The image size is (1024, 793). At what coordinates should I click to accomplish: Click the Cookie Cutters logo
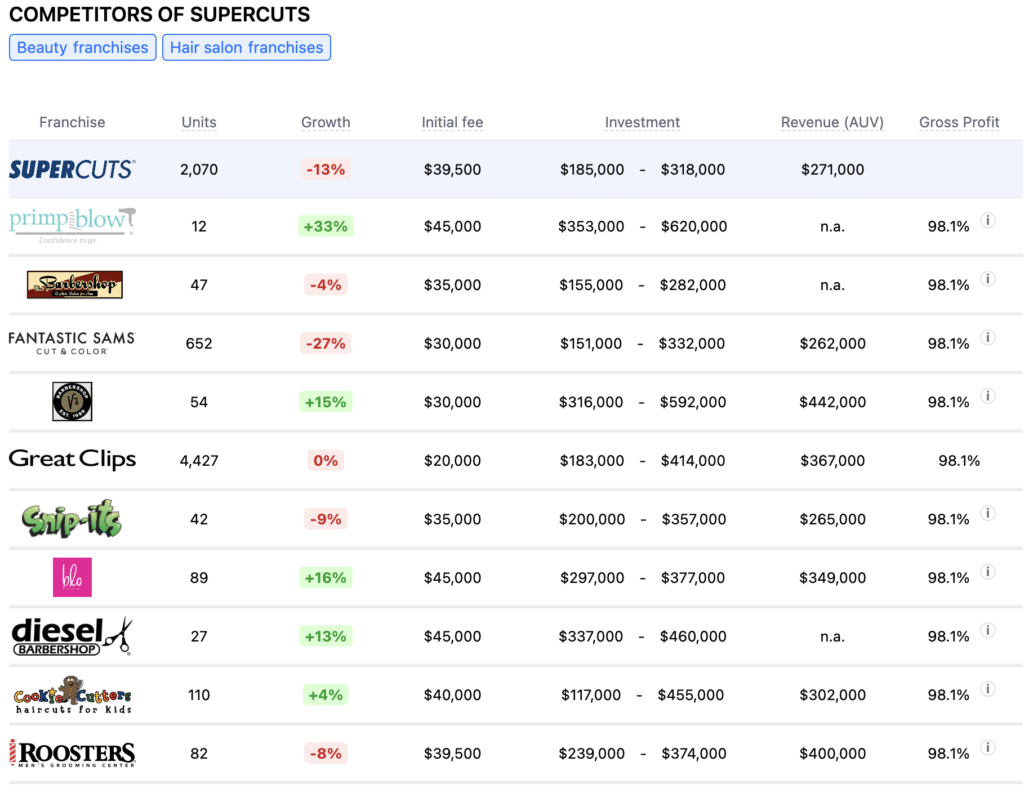(72, 694)
